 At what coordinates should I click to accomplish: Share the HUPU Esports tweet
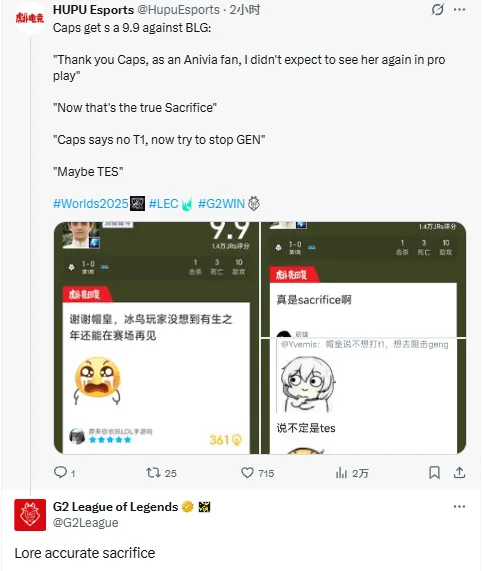tap(459, 473)
